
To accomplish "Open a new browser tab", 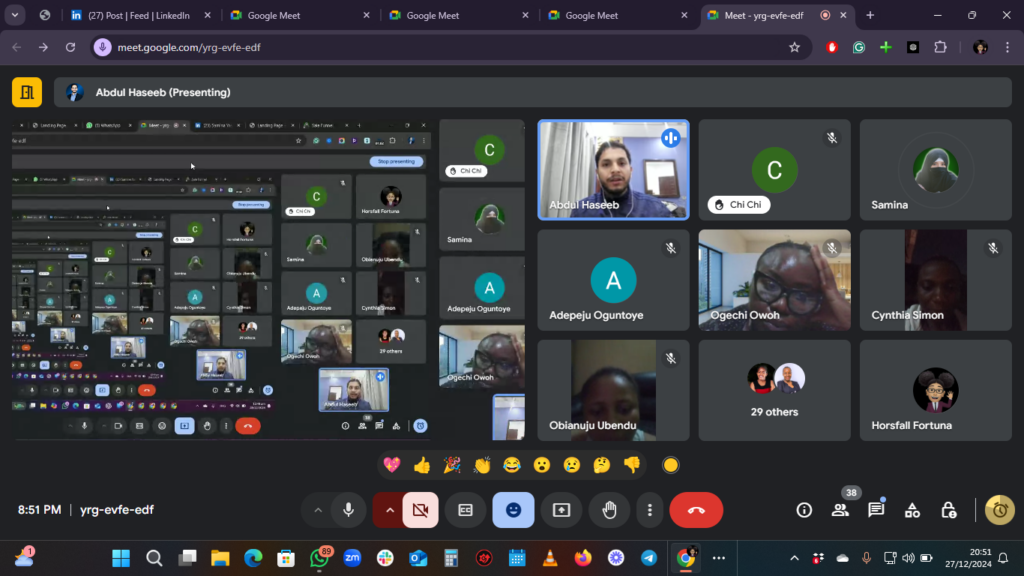I will [x=870, y=15].
